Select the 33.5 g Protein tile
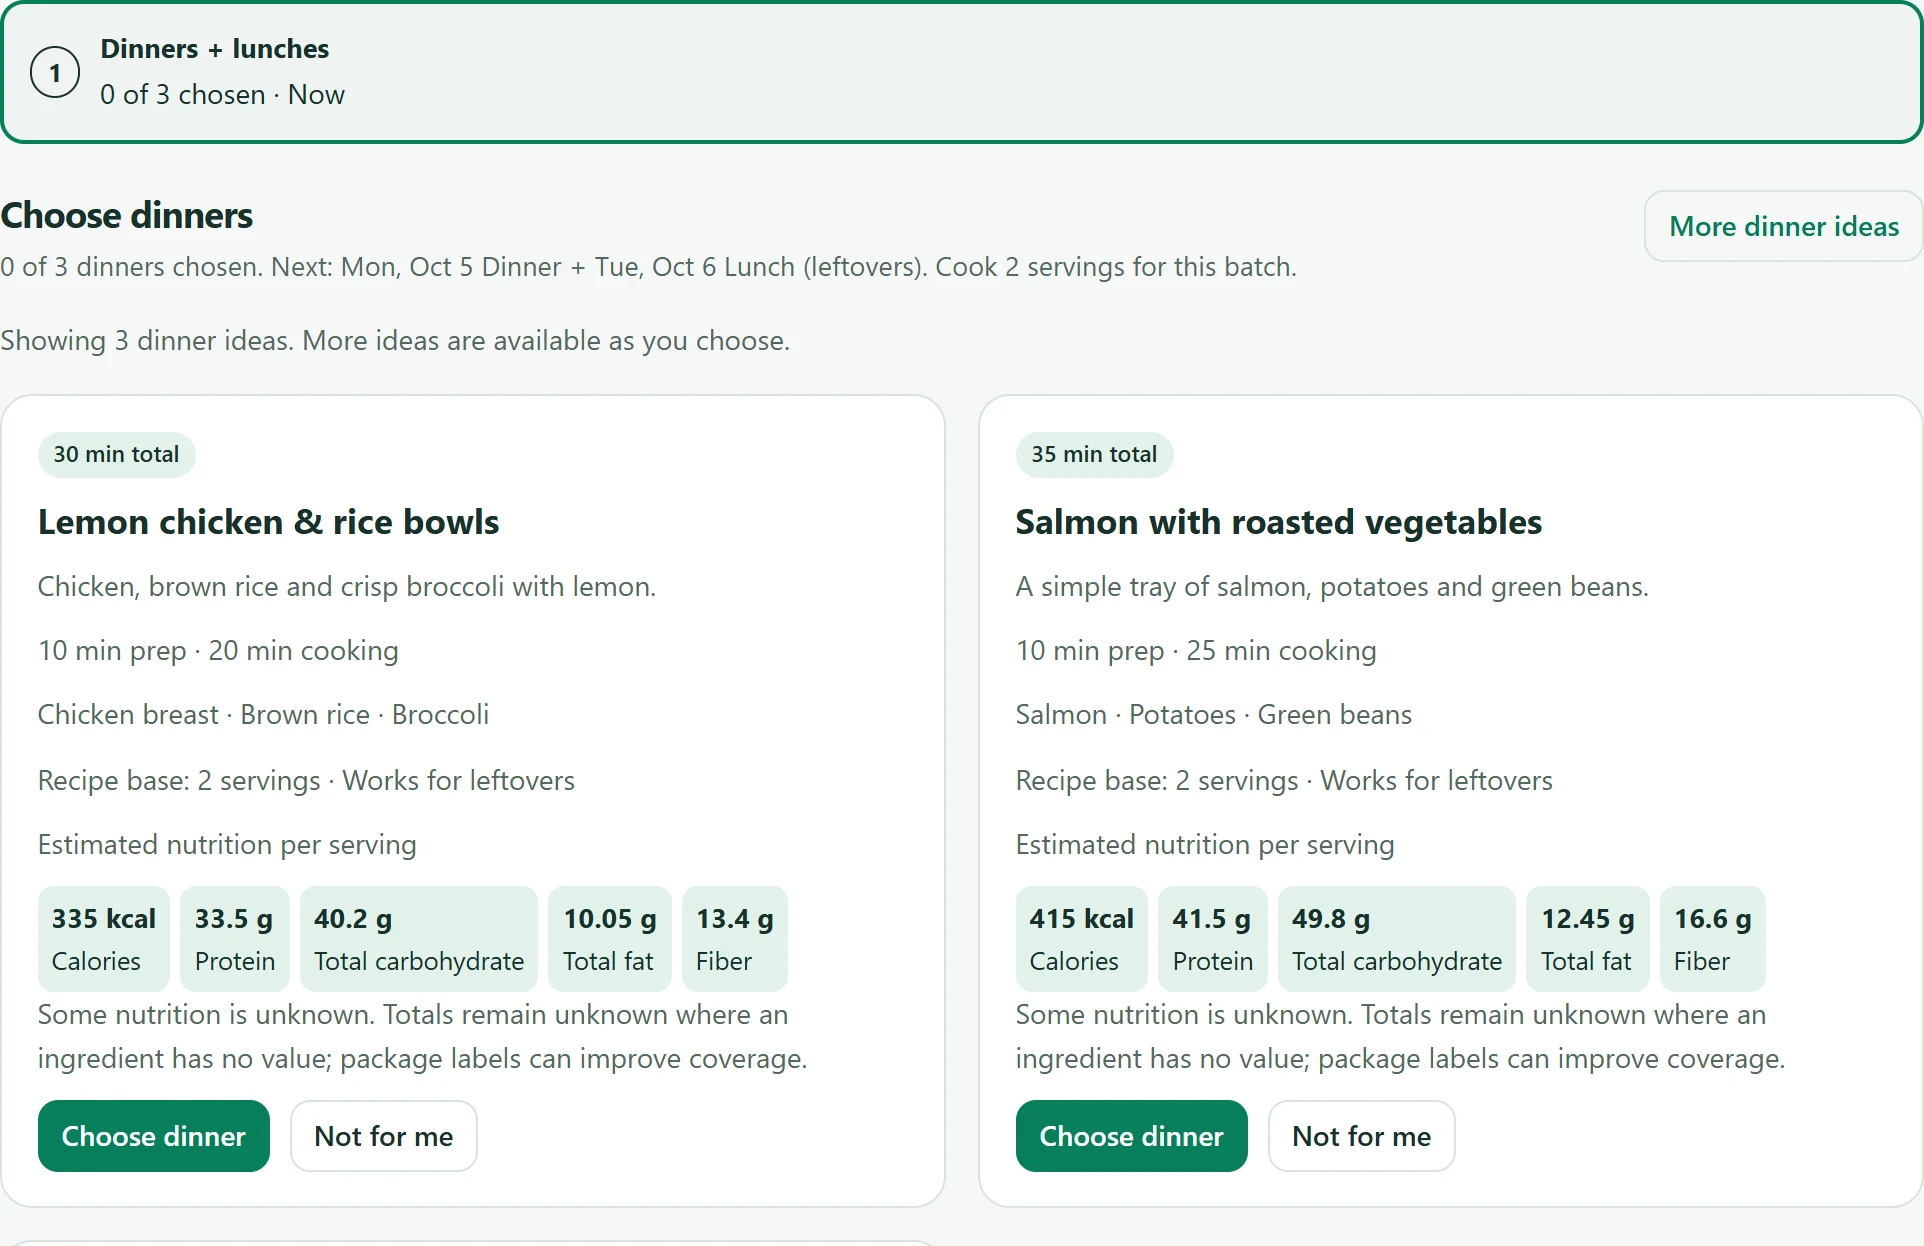This screenshot has width=1924, height=1246. (x=235, y=939)
